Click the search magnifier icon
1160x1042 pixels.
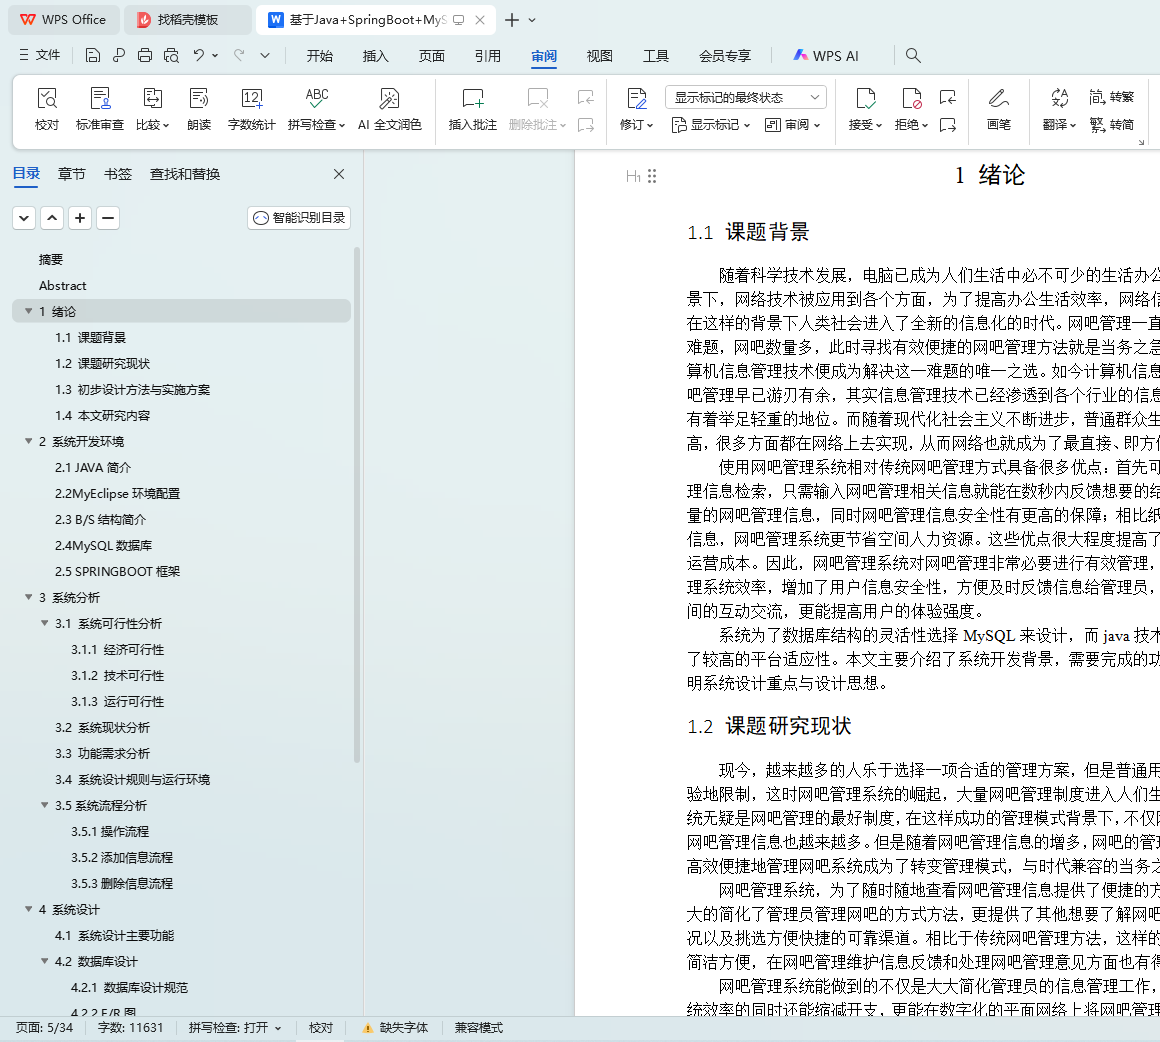[913, 56]
